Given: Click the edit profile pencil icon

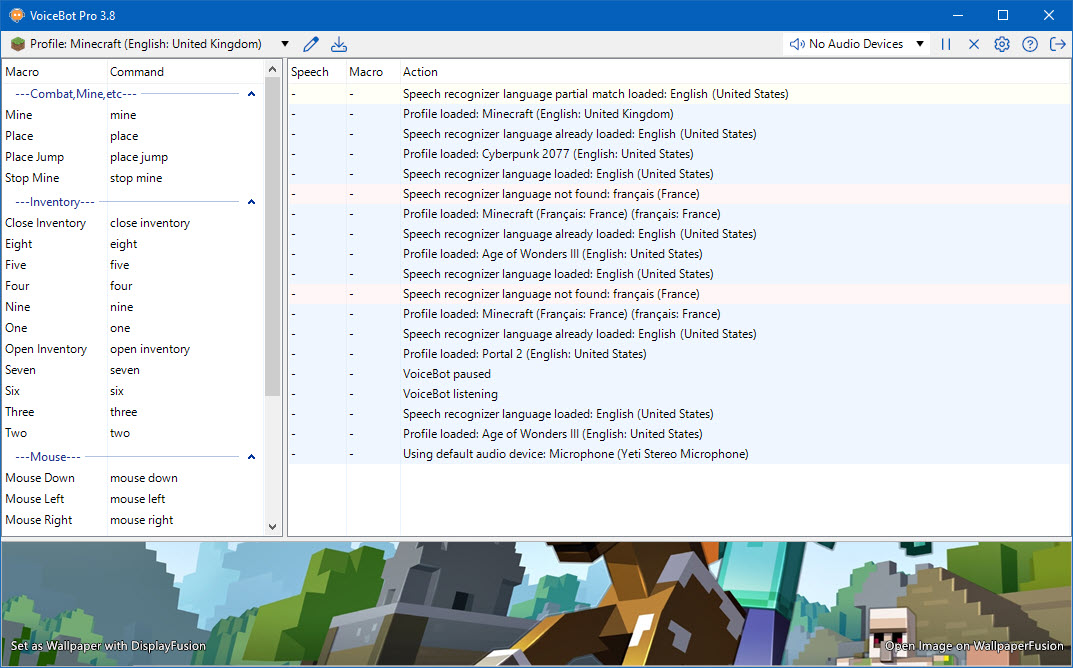Looking at the screenshot, I should coord(311,44).
